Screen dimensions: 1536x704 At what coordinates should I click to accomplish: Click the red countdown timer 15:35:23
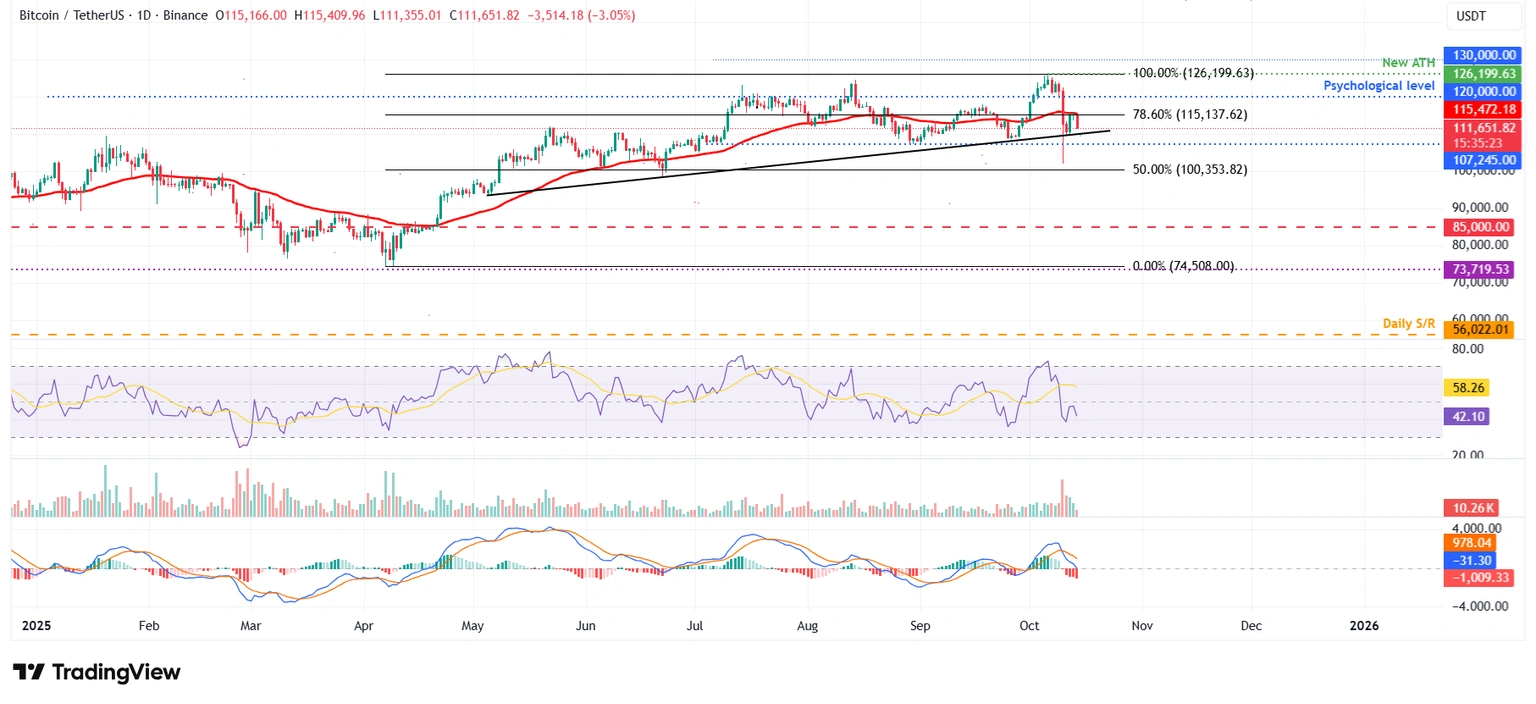point(1478,145)
